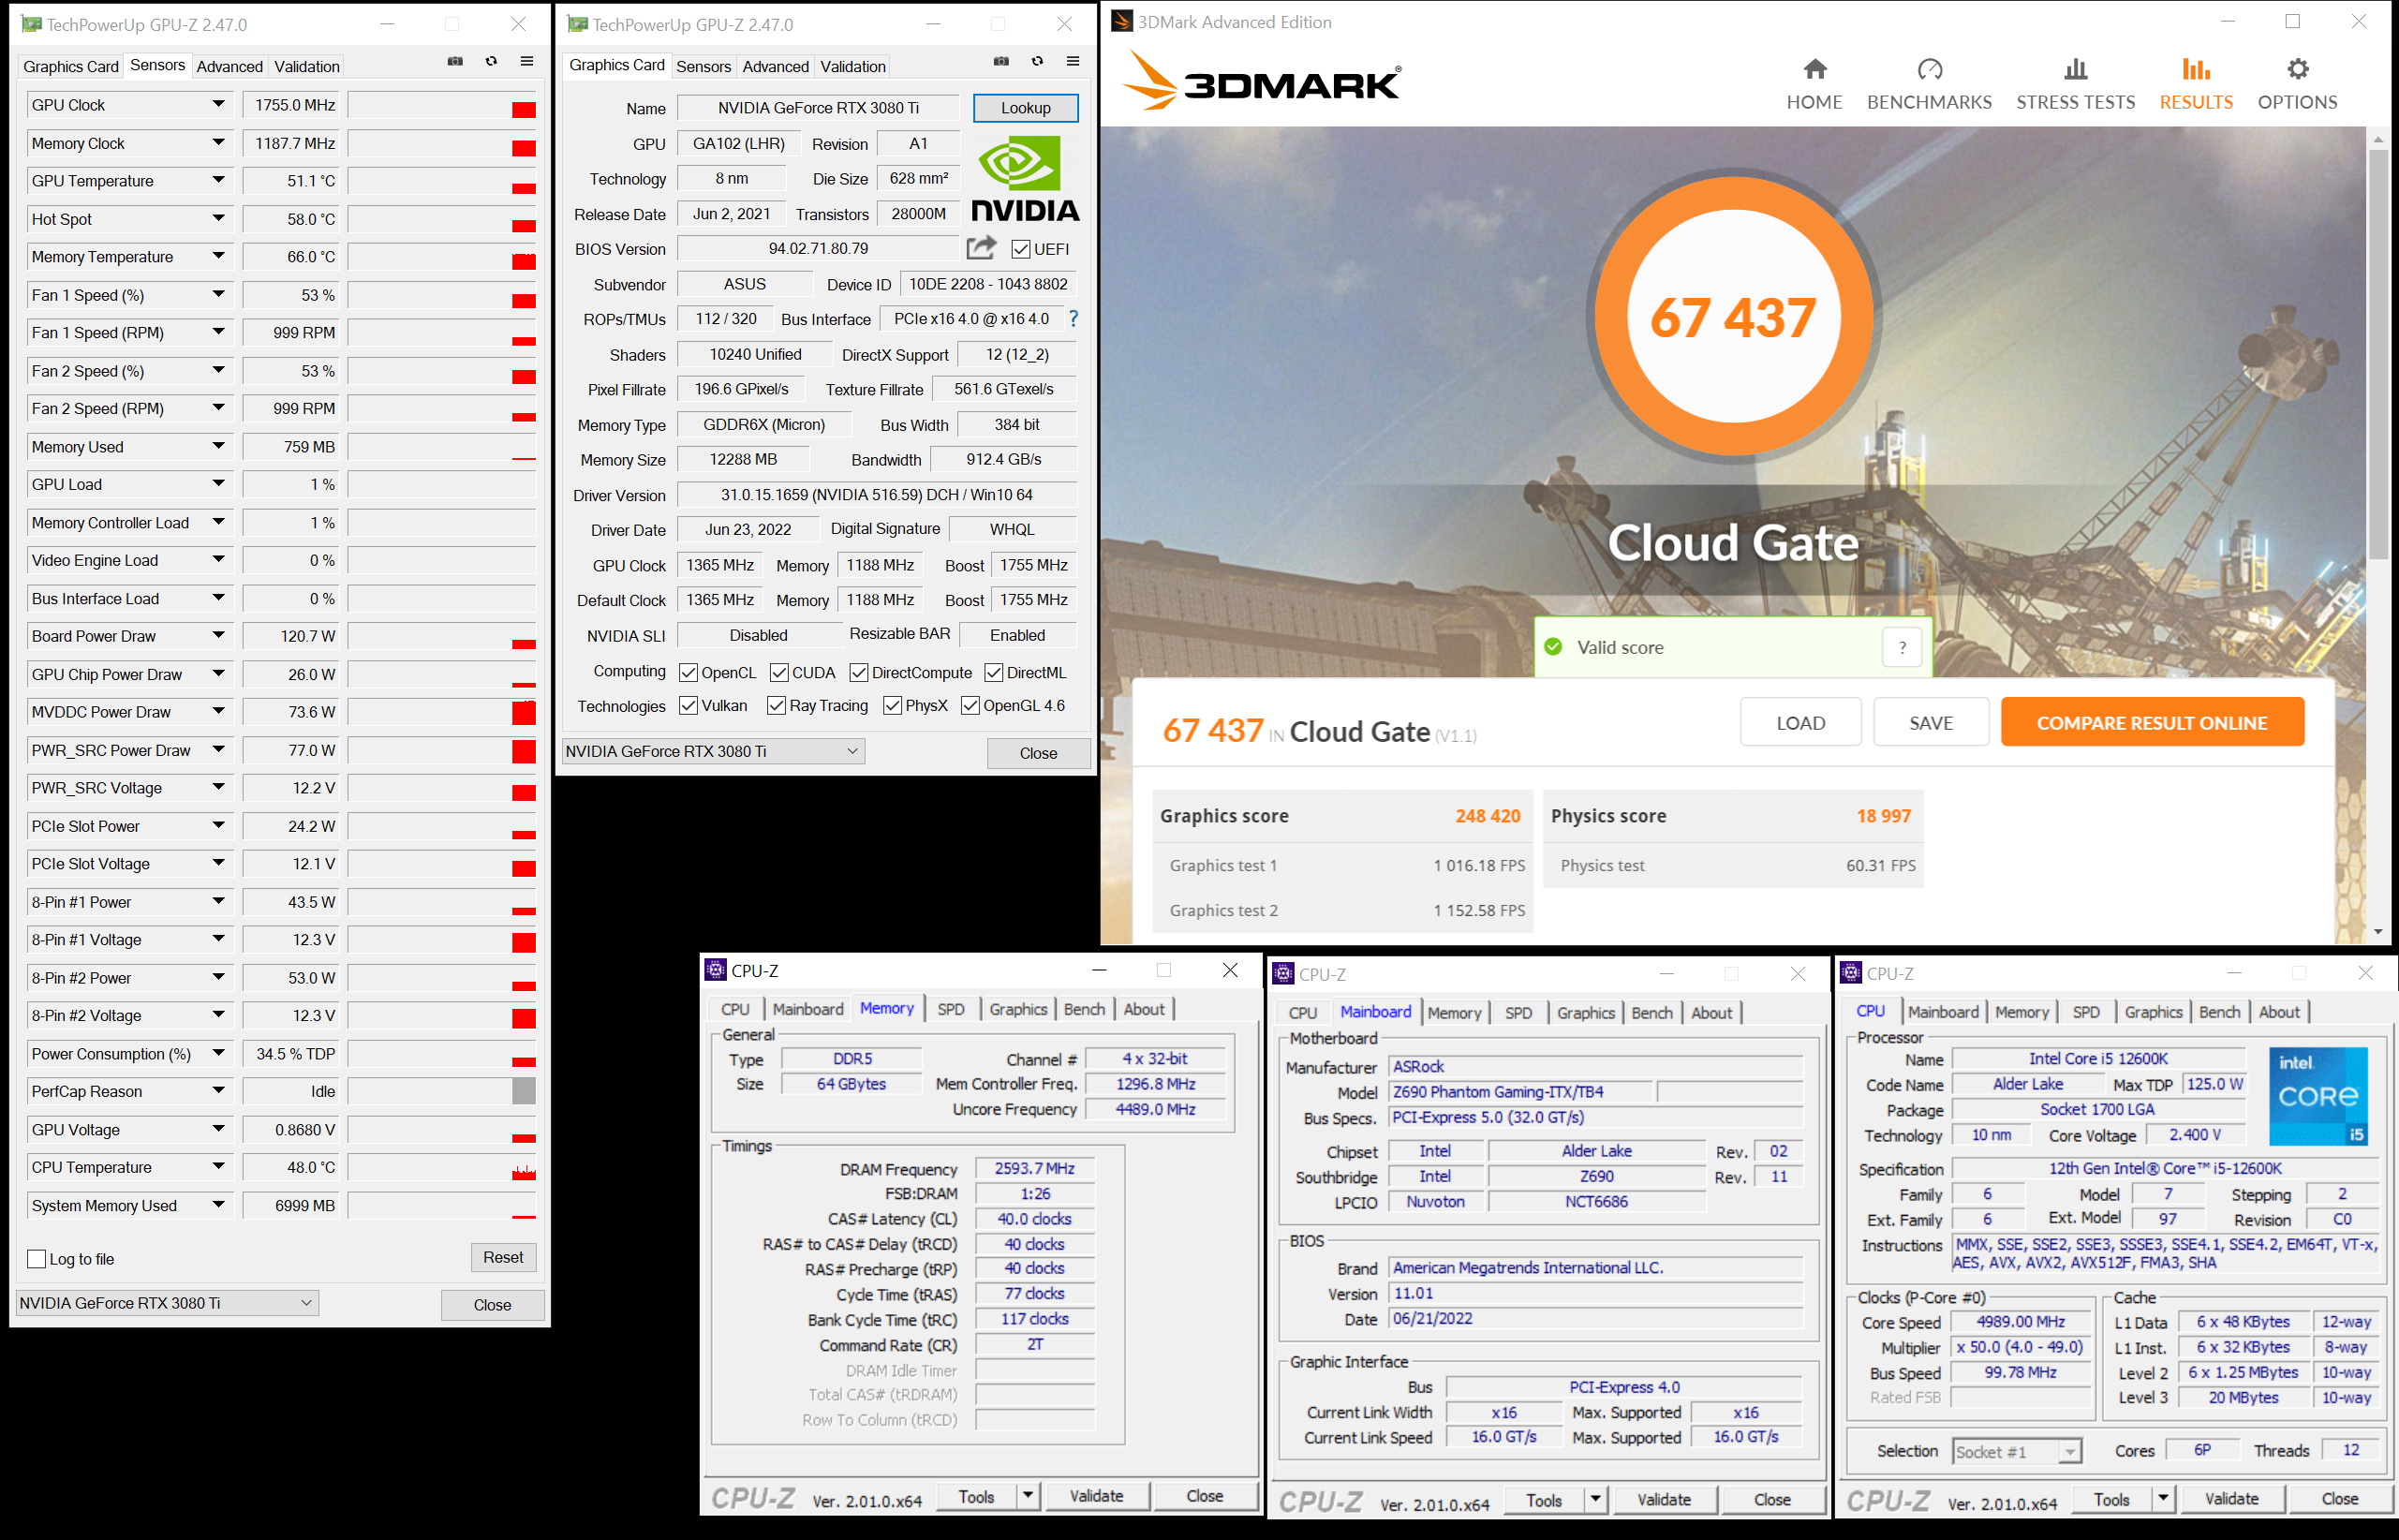
Task: Open 3DMark RESULTS section
Action: [2196, 84]
